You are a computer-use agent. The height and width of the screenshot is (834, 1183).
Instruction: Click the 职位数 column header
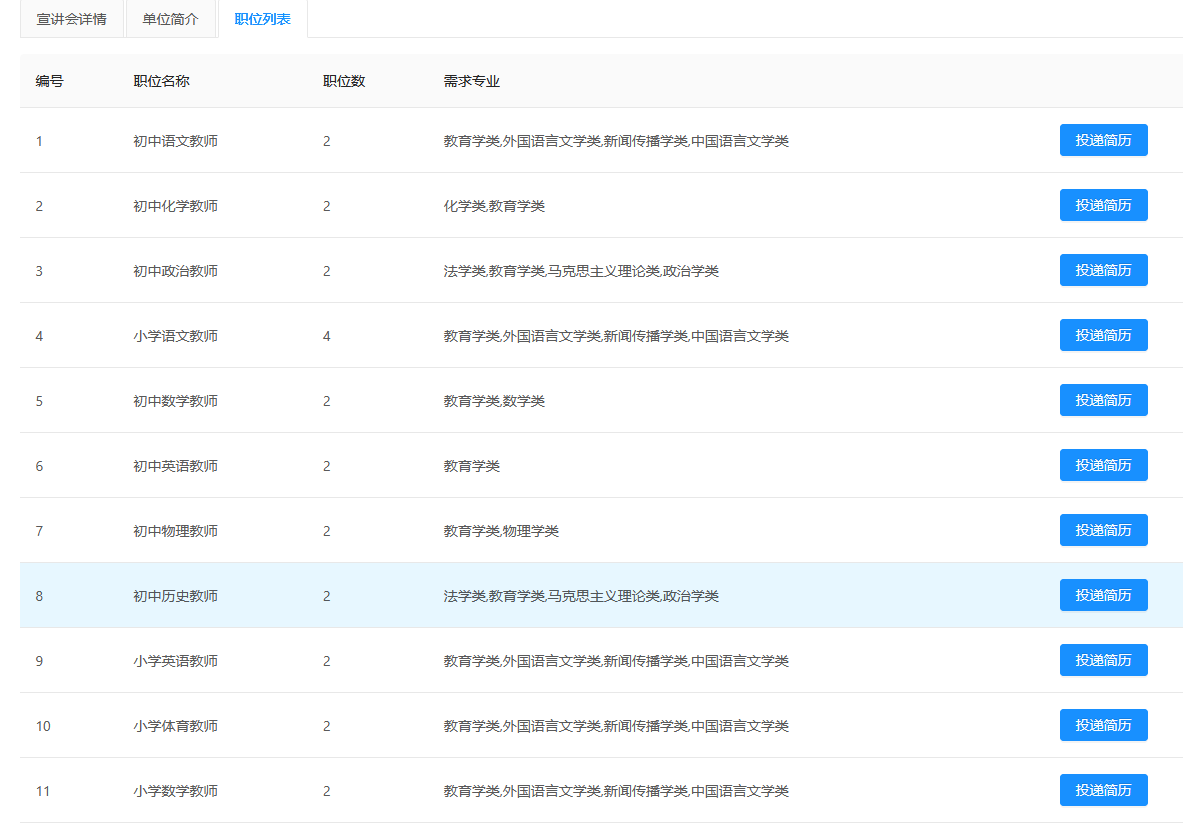click(344, 81)
